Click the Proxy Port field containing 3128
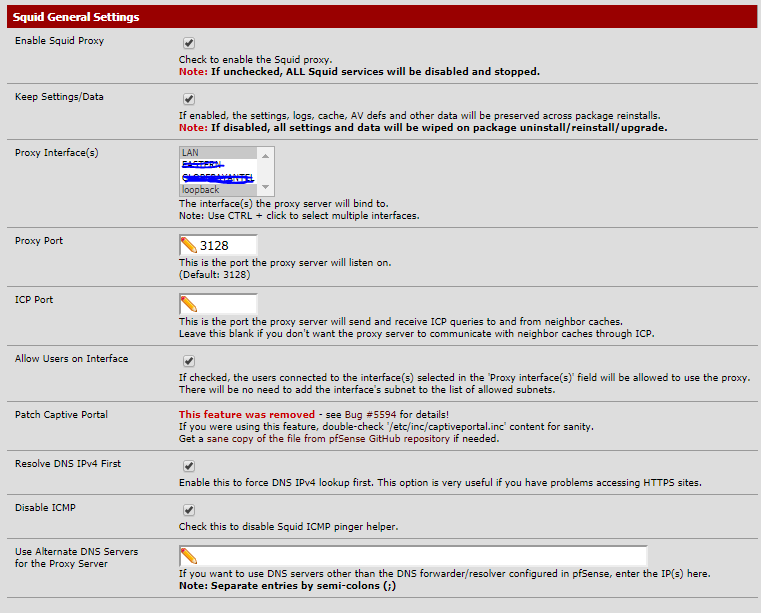761x613 pixels. pos(218,246)
